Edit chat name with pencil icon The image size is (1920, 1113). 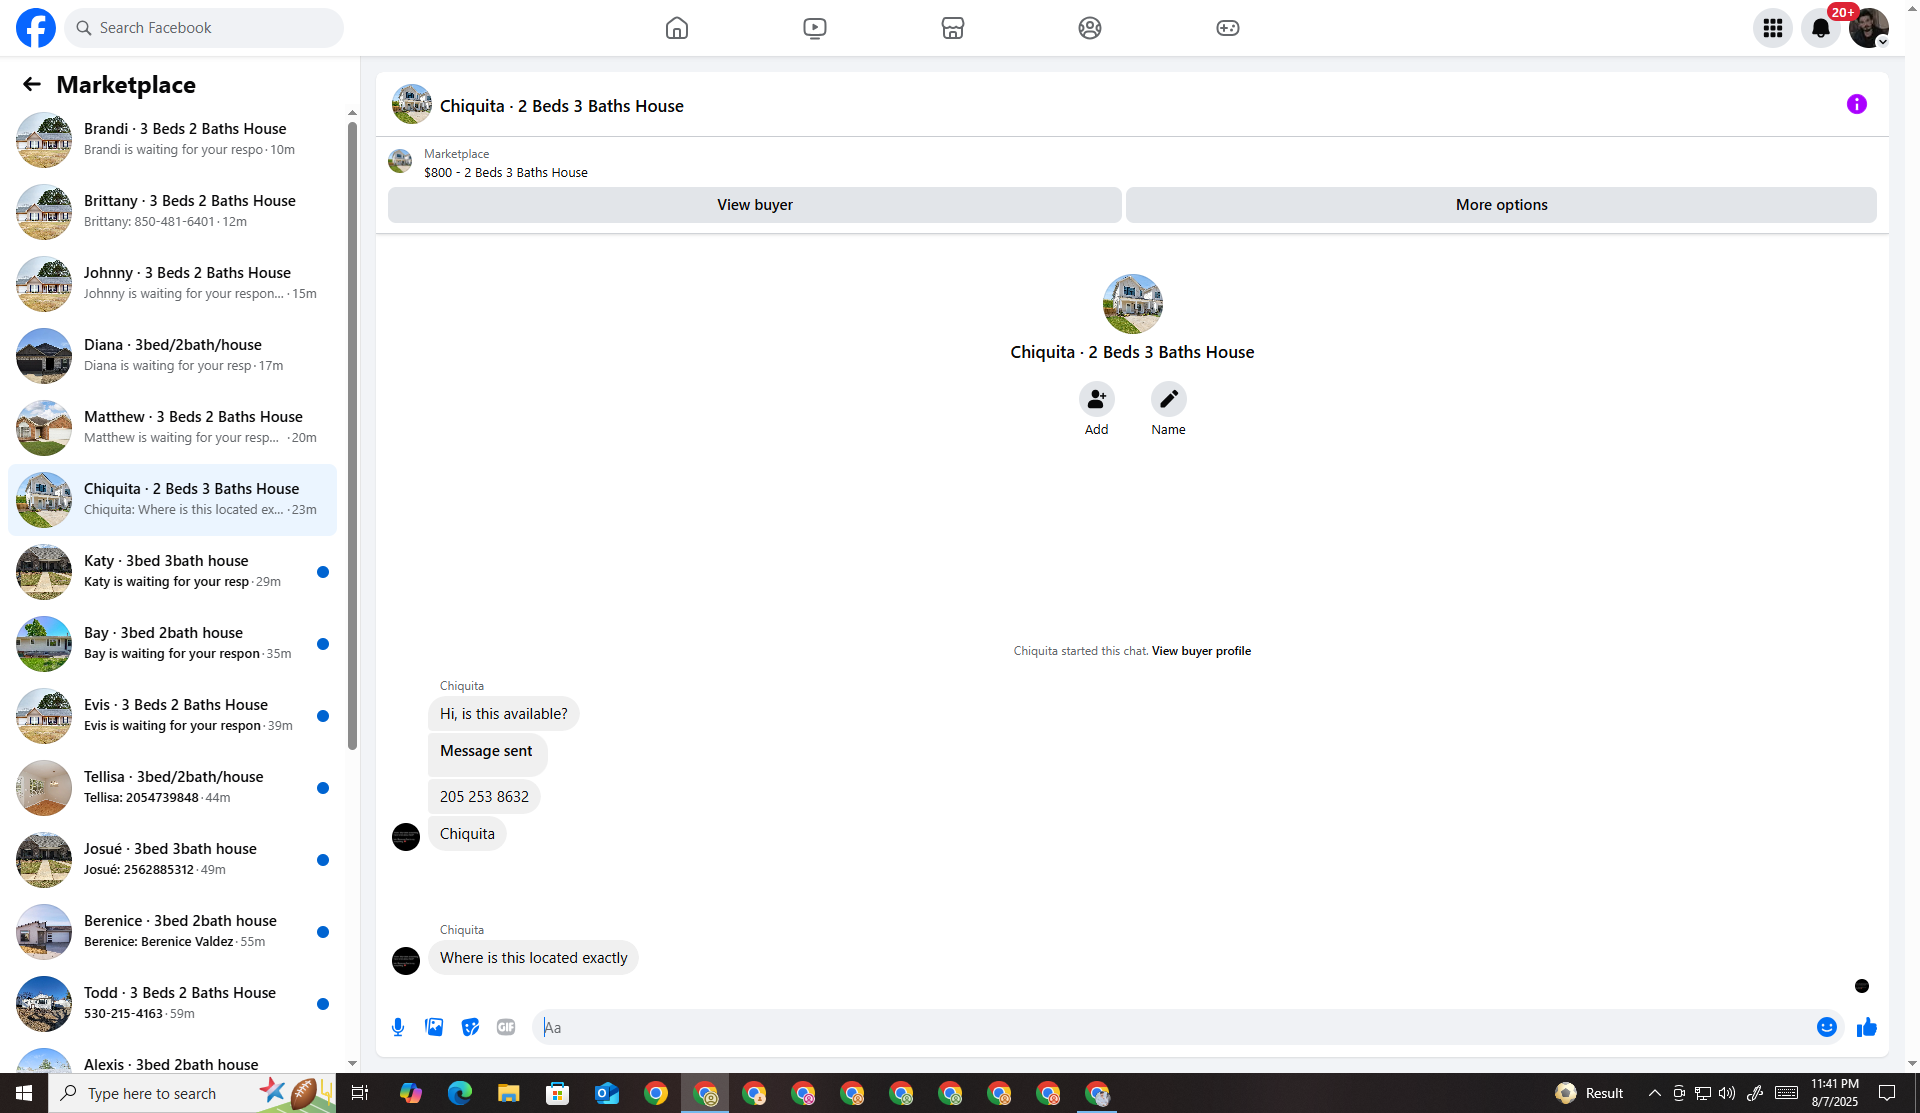tap(1168, 399)
